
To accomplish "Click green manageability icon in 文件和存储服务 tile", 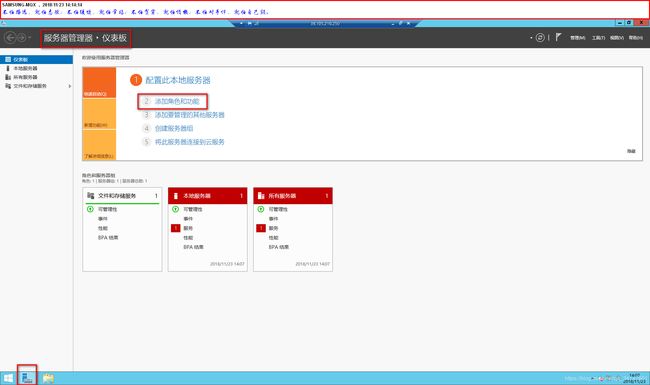I will [90, 209].
